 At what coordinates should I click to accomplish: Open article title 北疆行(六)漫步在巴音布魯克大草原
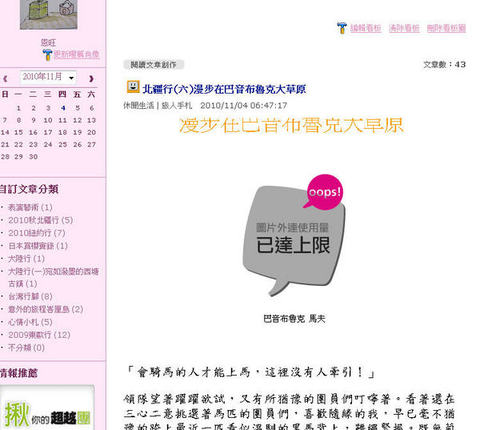coord(224,89)
